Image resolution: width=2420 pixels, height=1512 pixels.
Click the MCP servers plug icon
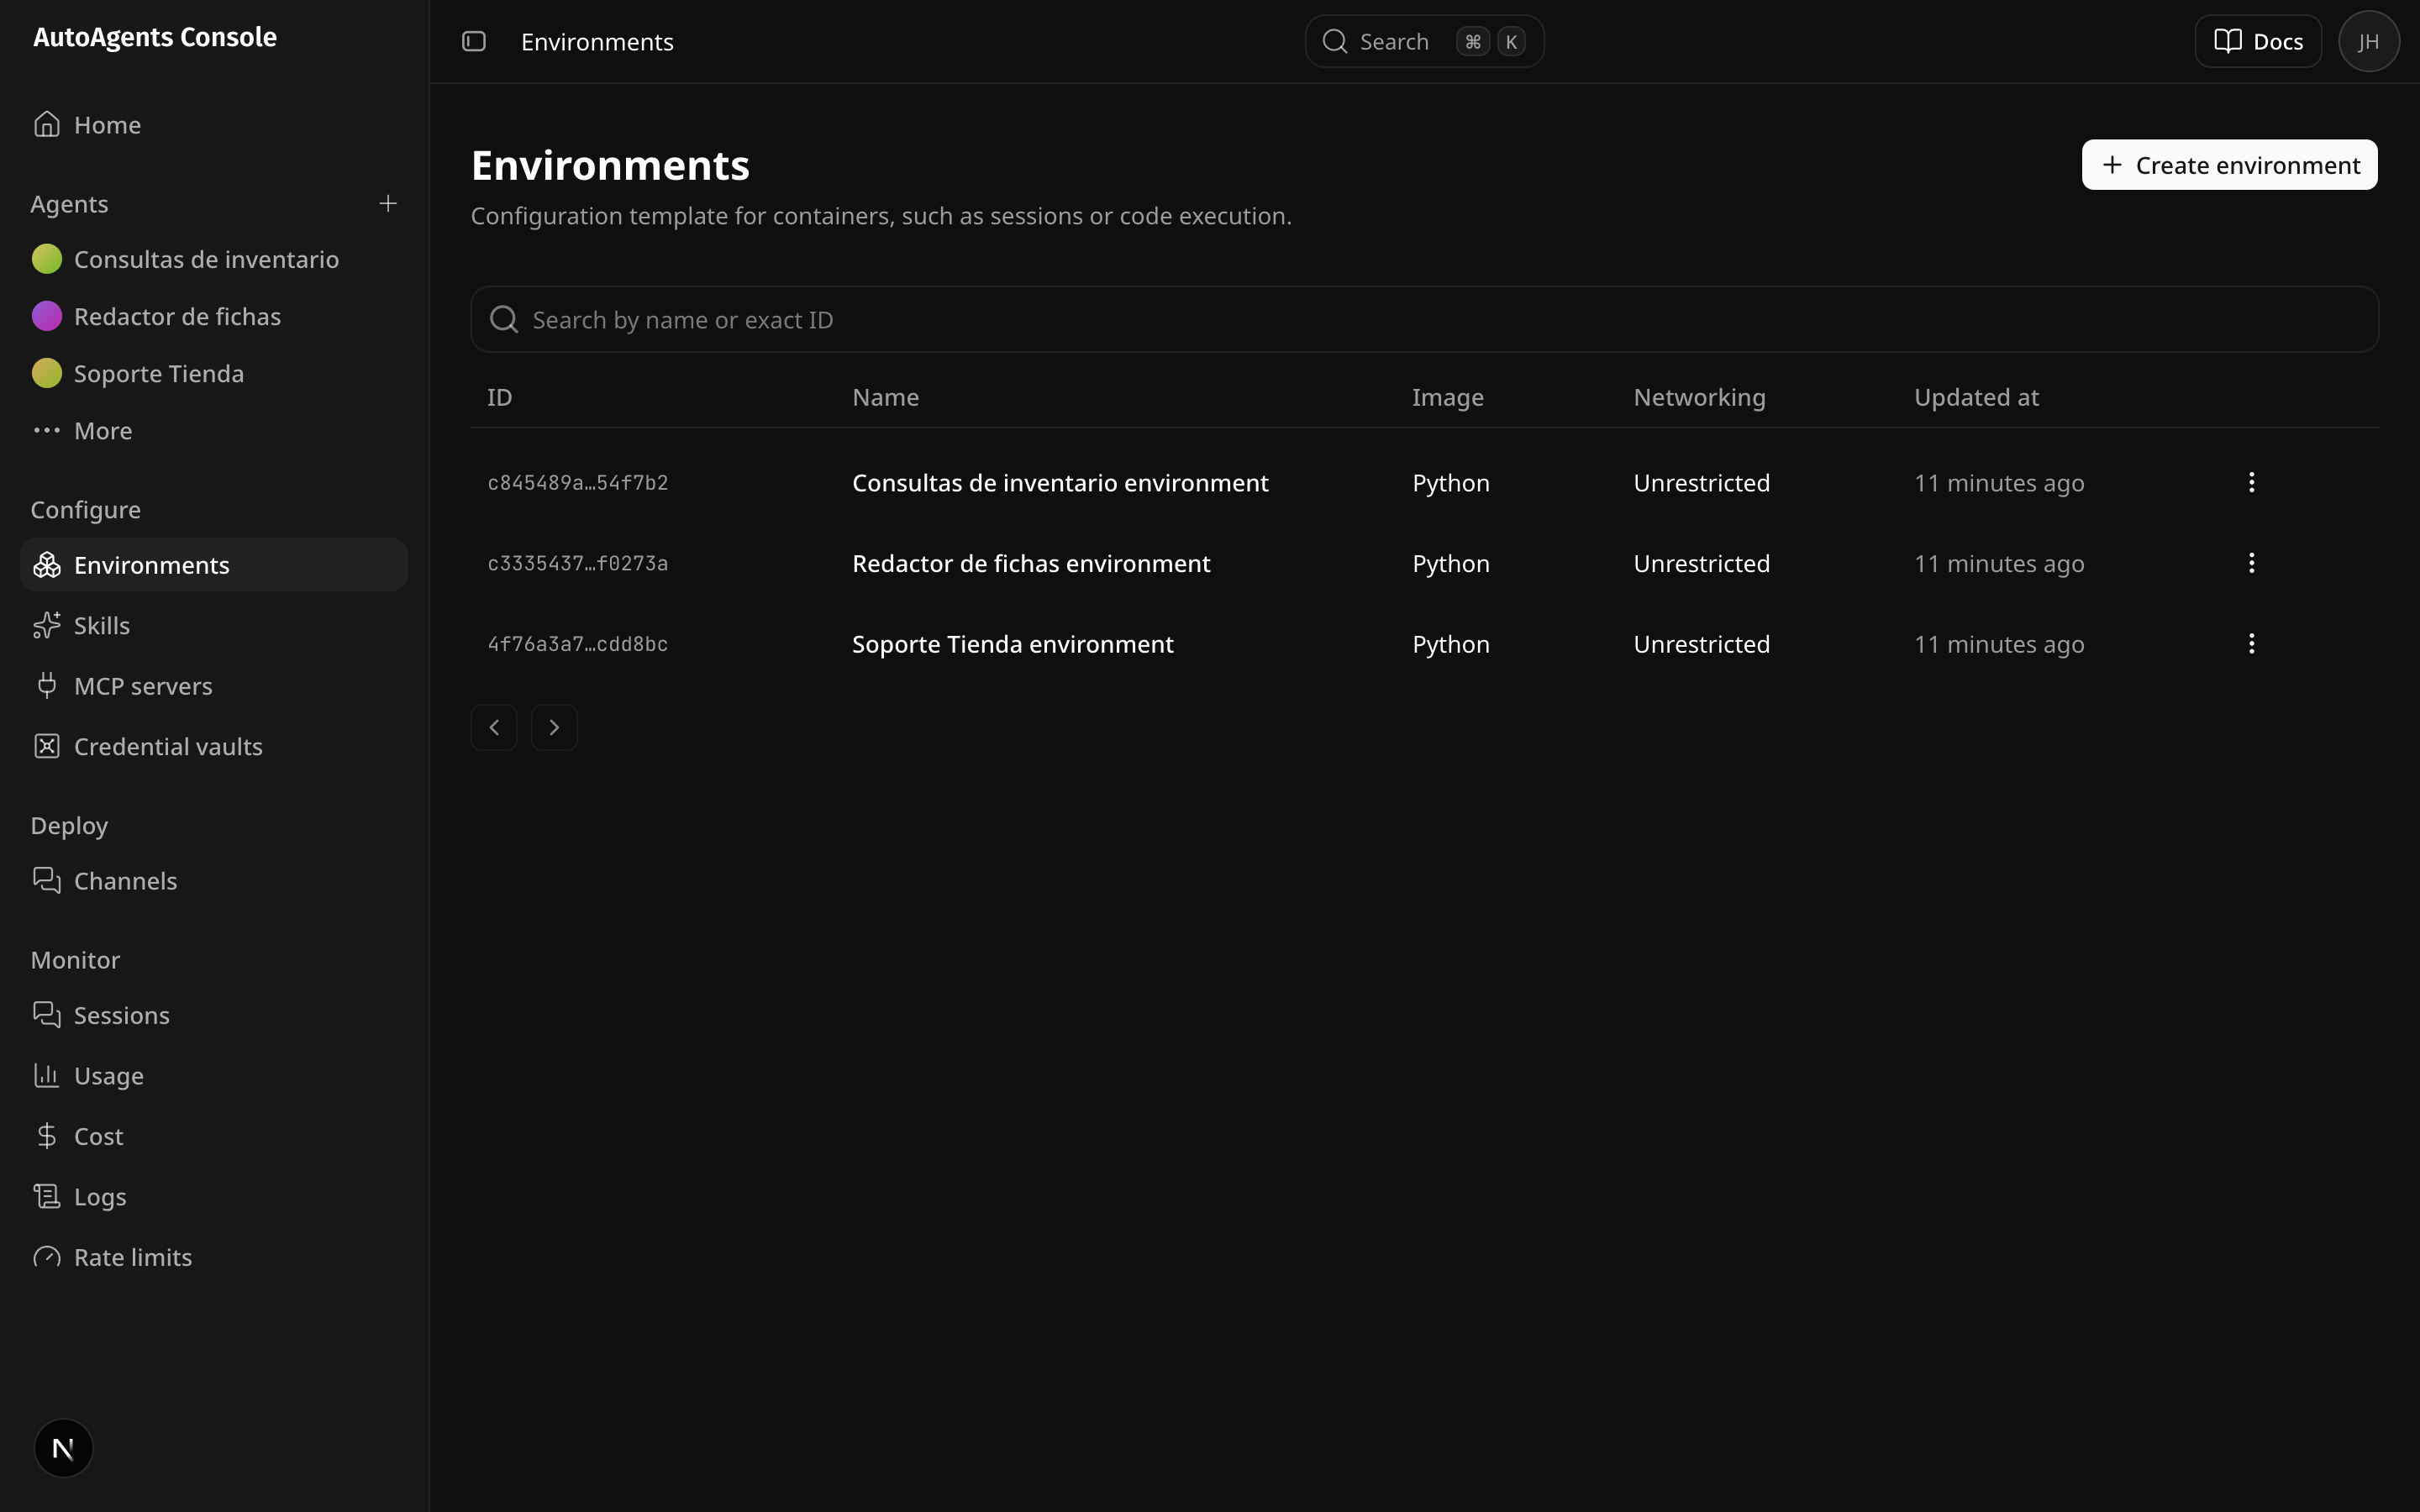47,685
